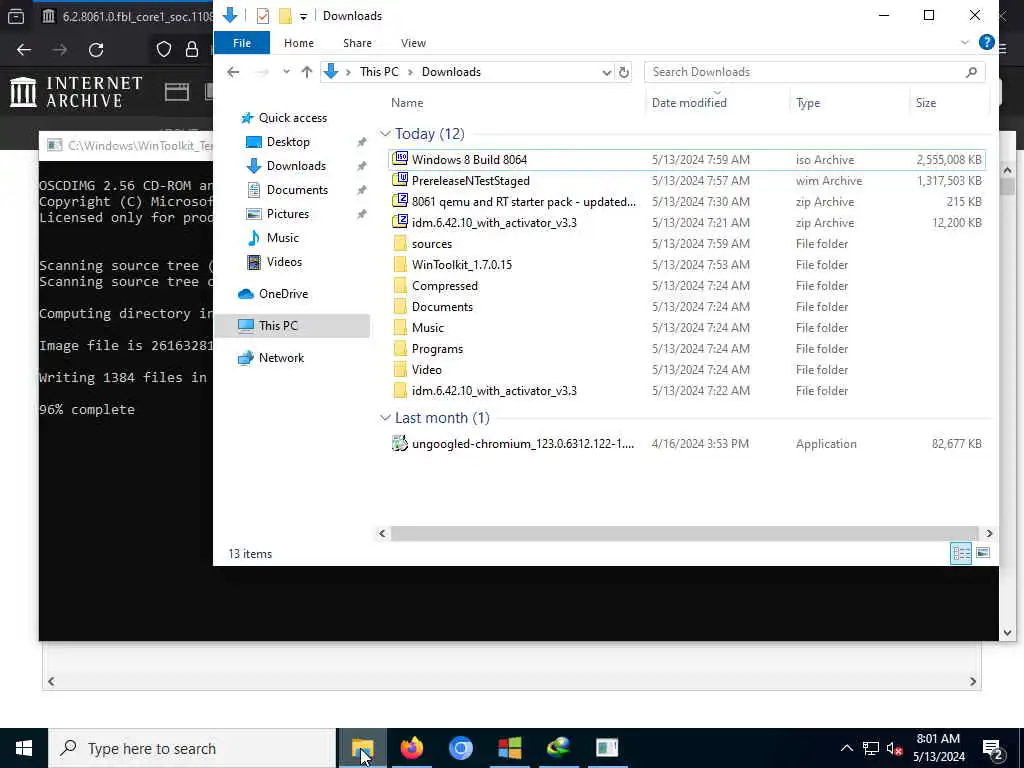Image resolution: width=1024 pixels, height=768 pixels.
Task: Open Explorer help question mark icon
Action: [x=986, y=42]
